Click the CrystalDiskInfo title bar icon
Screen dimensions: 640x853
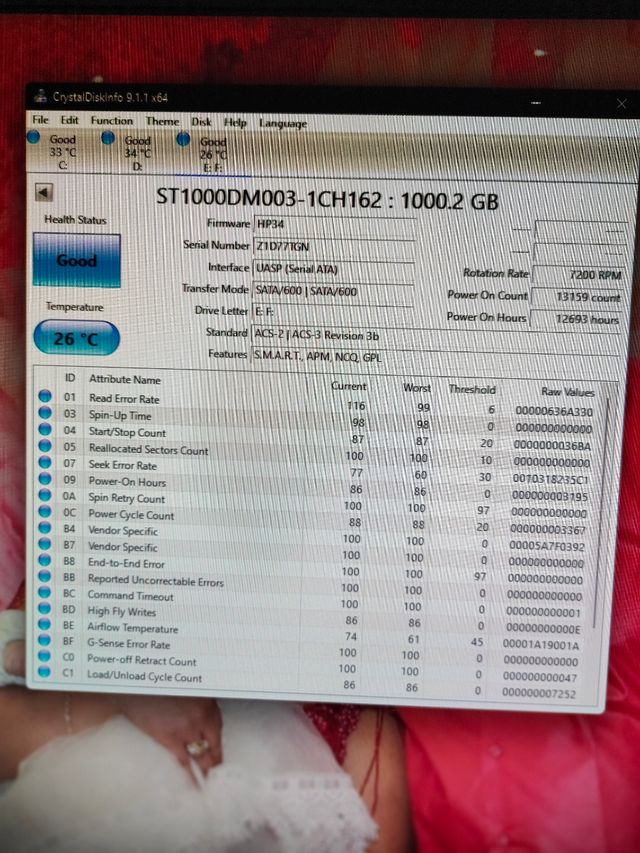tap(40, 96)
